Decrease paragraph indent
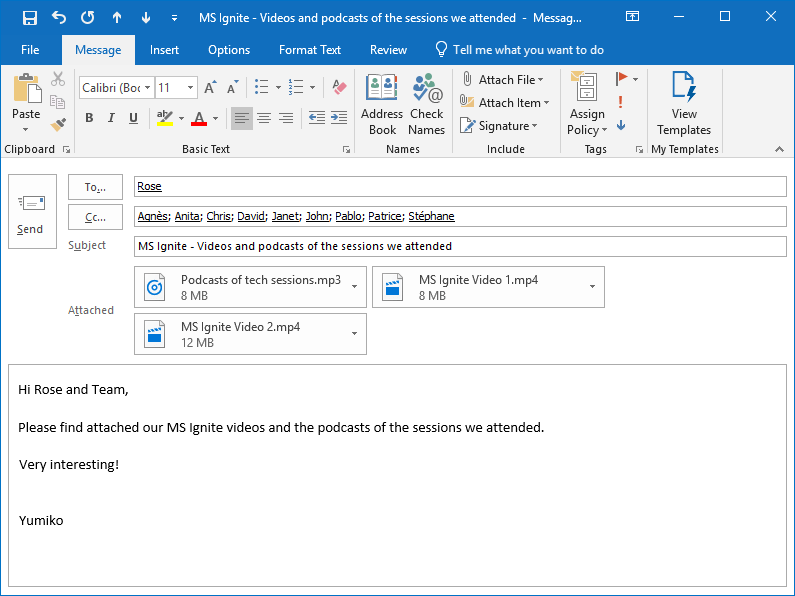 tap(317, 118)
